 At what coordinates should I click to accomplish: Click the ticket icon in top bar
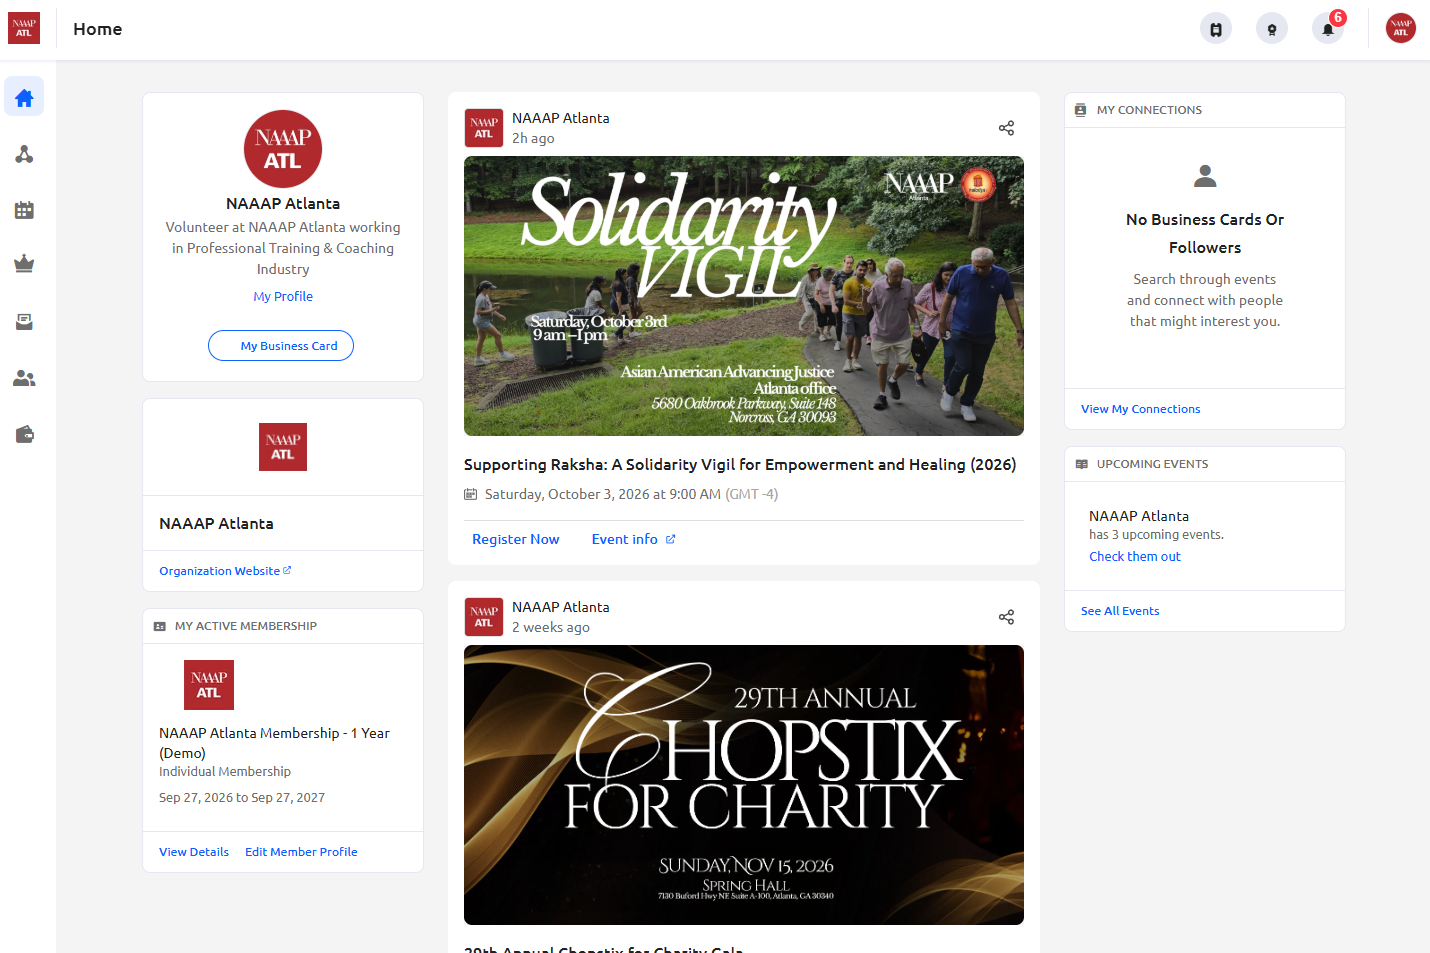coord(1216,29)
